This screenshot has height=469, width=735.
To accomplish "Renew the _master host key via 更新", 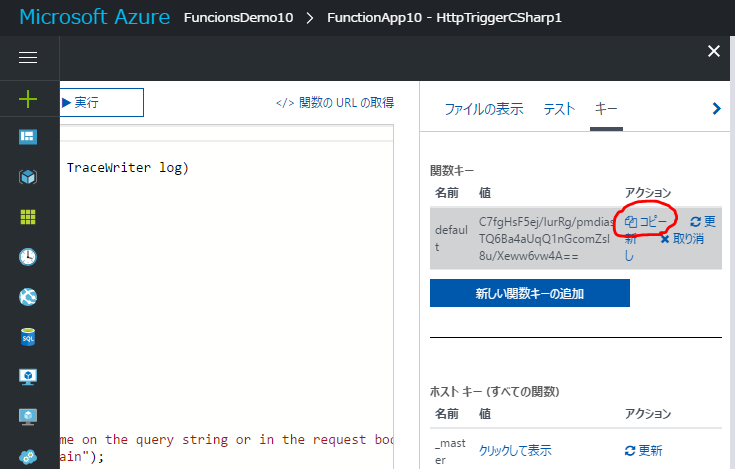I will pyautogui.click(x=644, y=451).
